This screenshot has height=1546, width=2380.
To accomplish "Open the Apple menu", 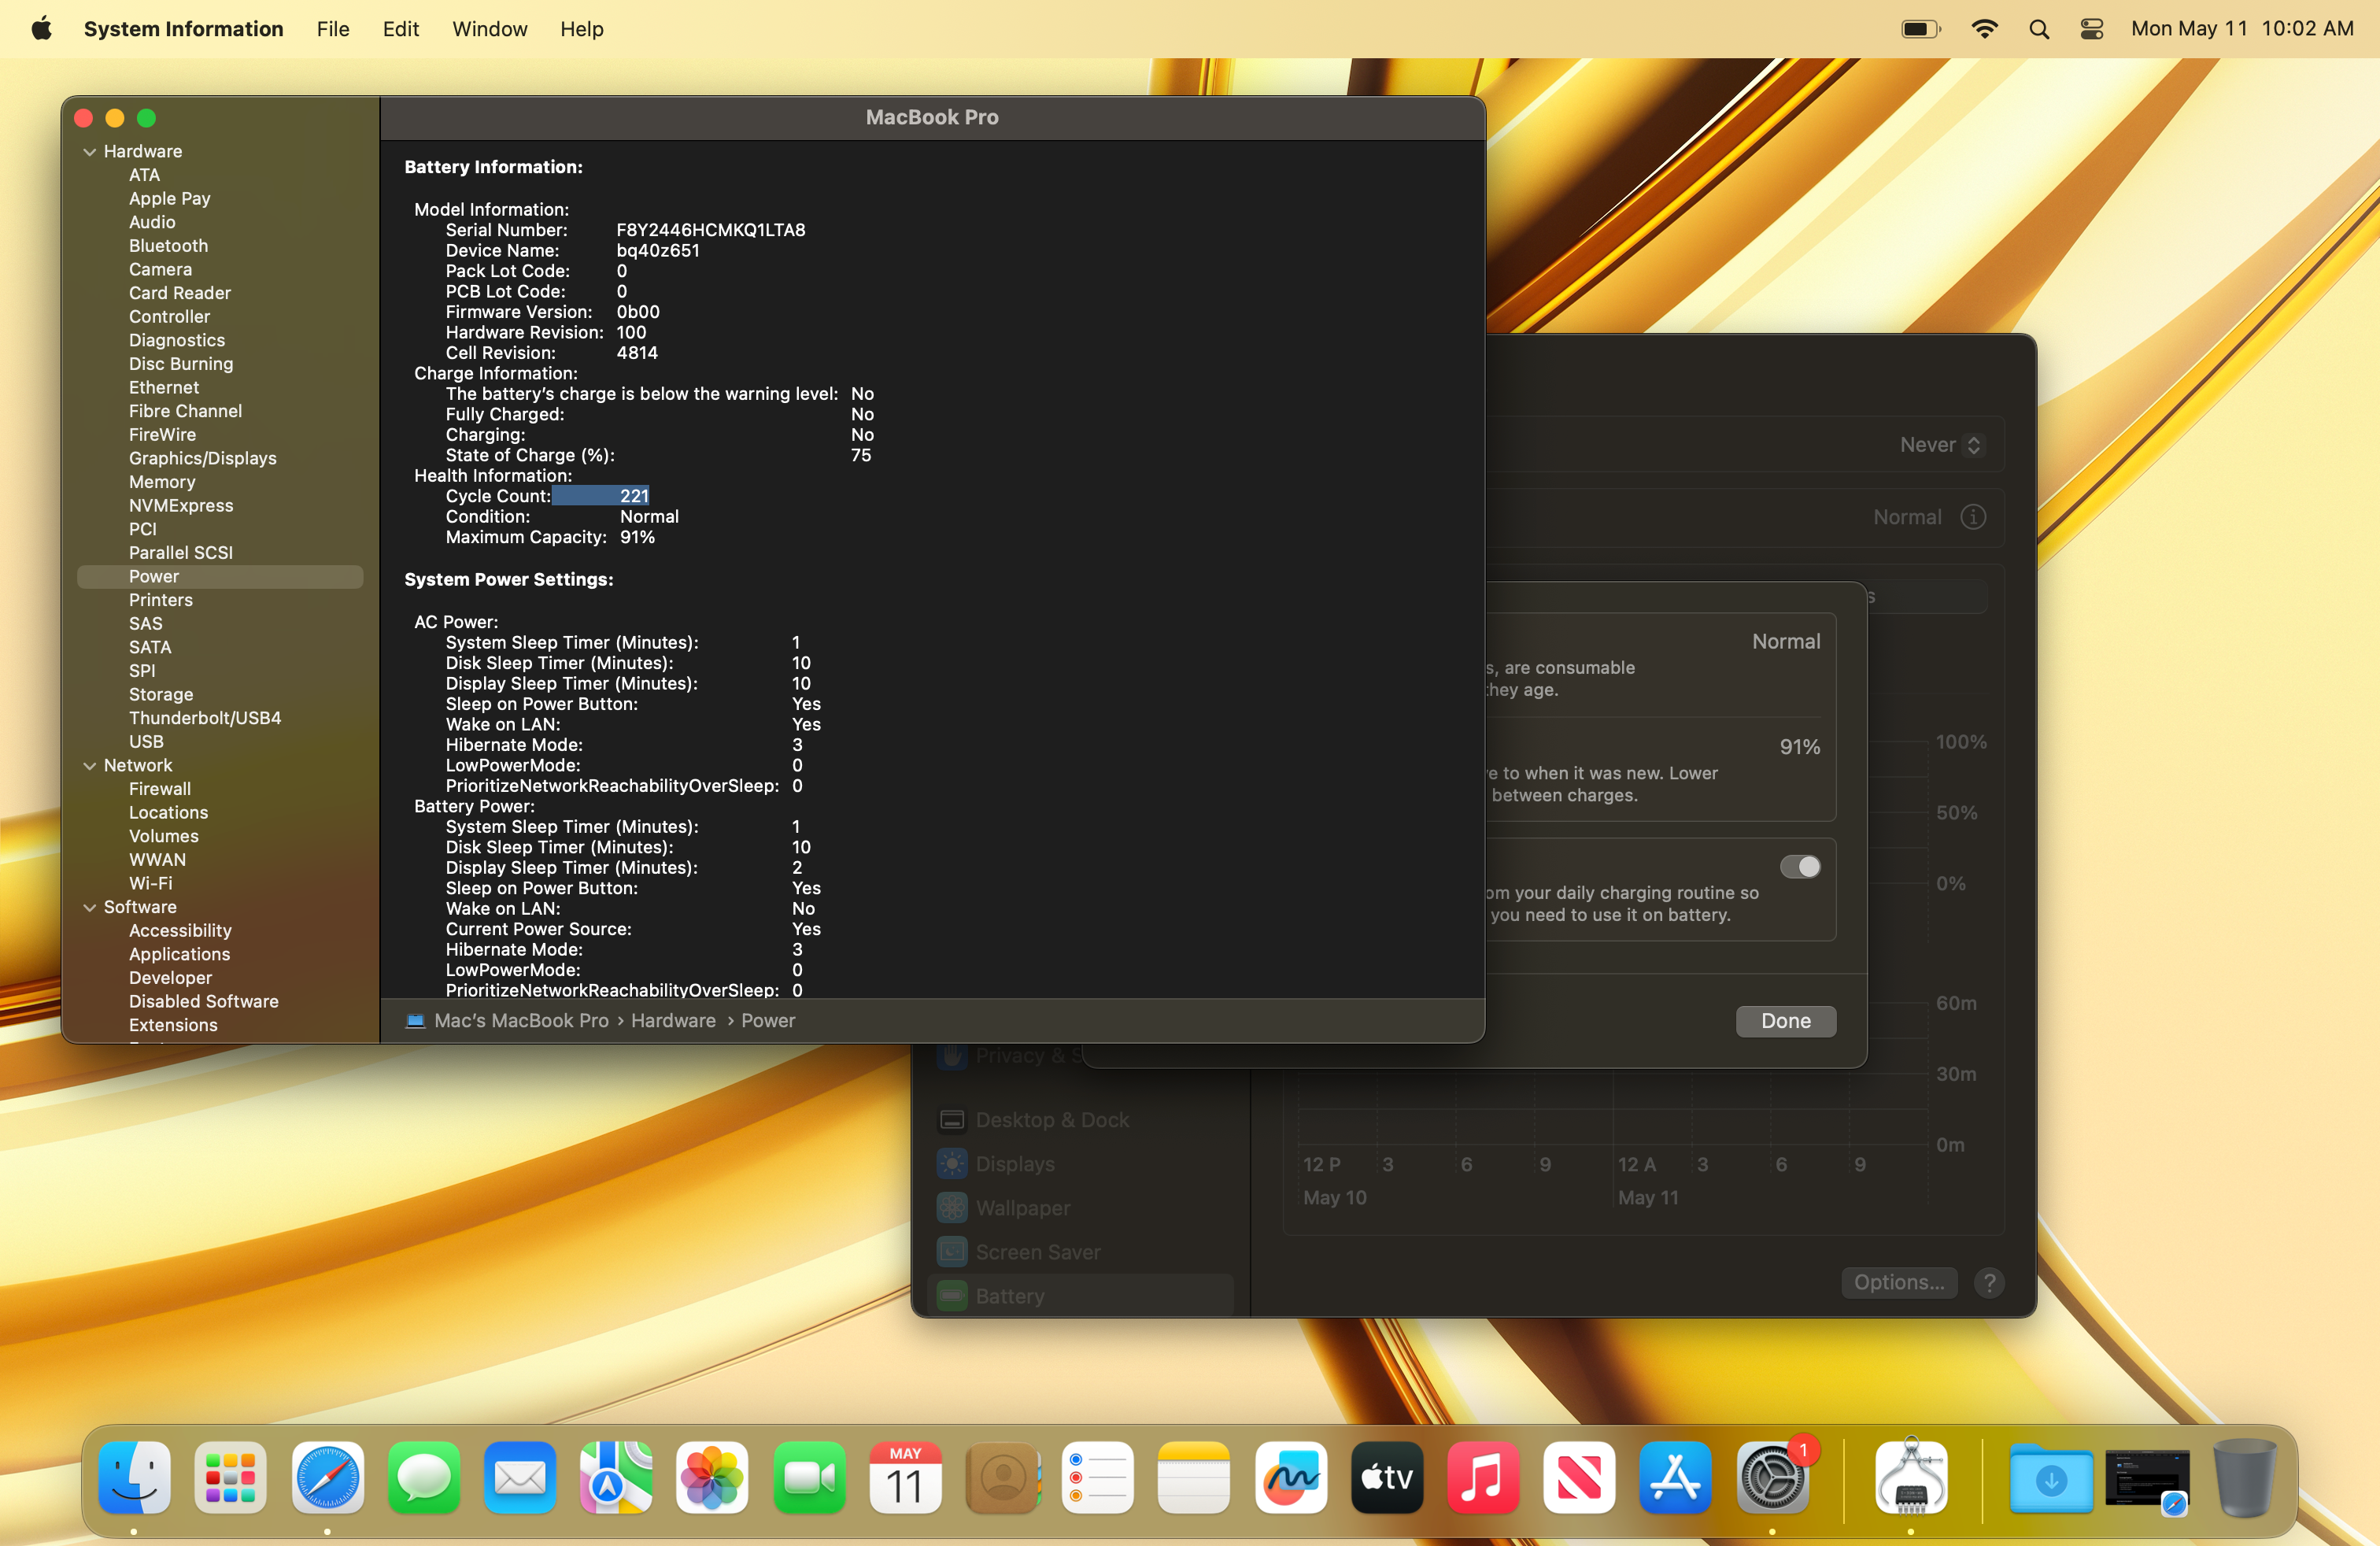I will point(41,29).
